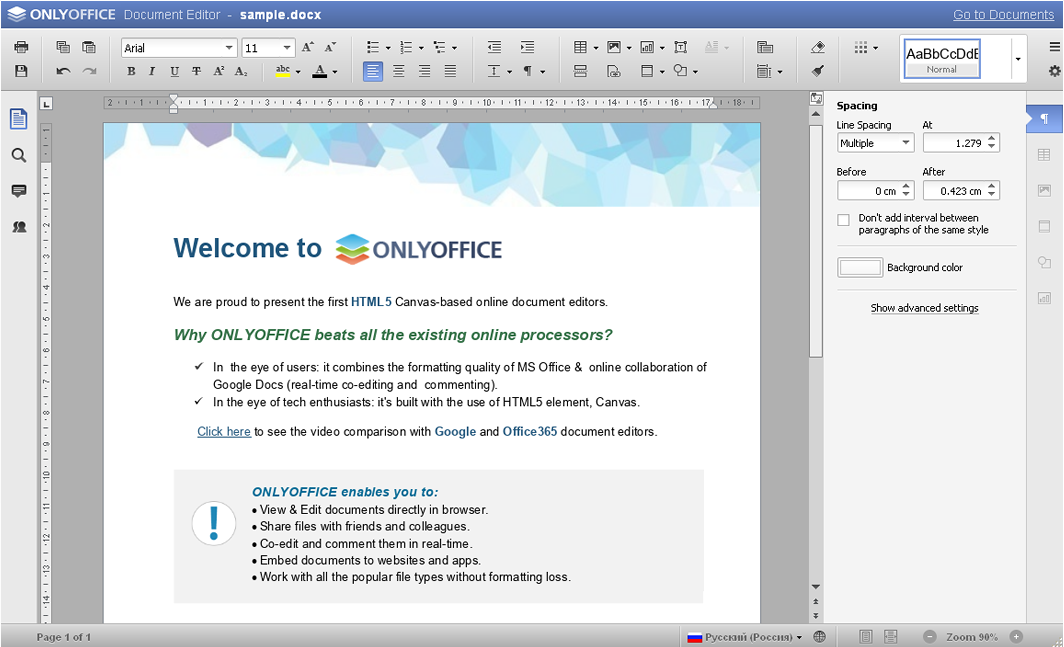Open the Comments panel in left sidebar
The height and width of the screenshot is (647, 1064).
coord(19,191)
